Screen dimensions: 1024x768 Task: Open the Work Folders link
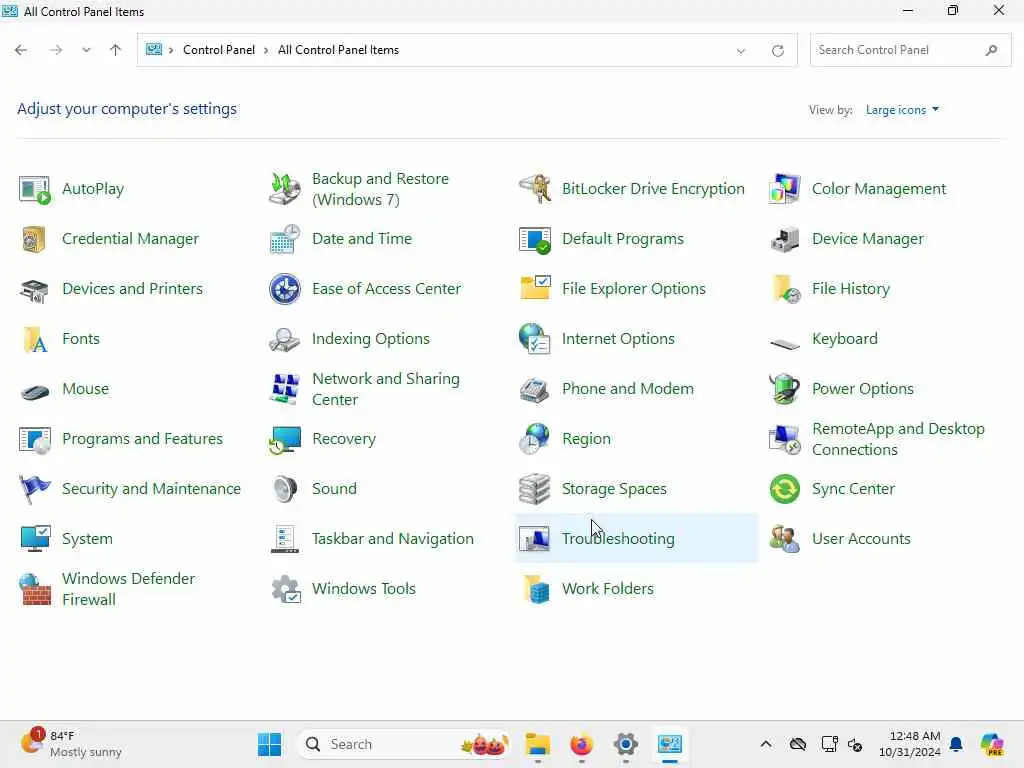tap(607, 589)
